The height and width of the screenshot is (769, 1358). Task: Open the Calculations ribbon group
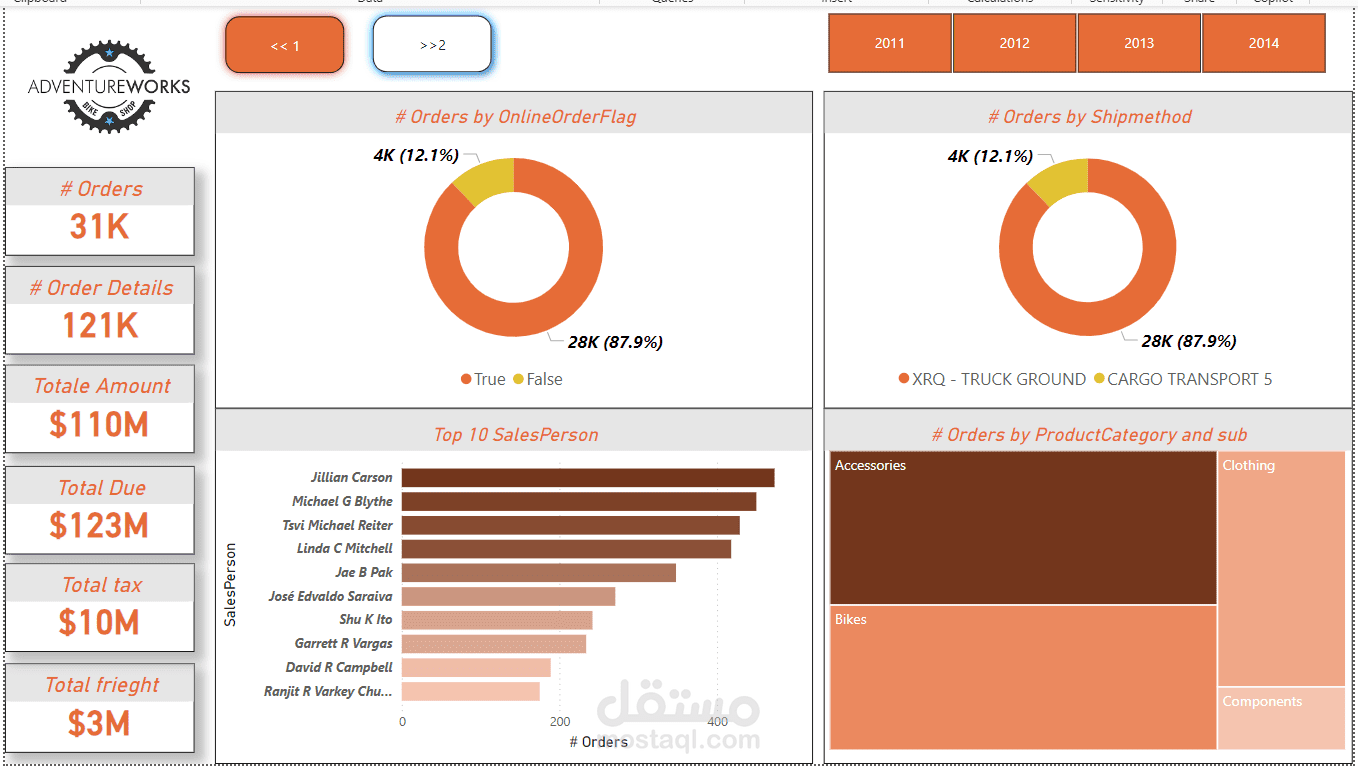click(x=999, y=2)
